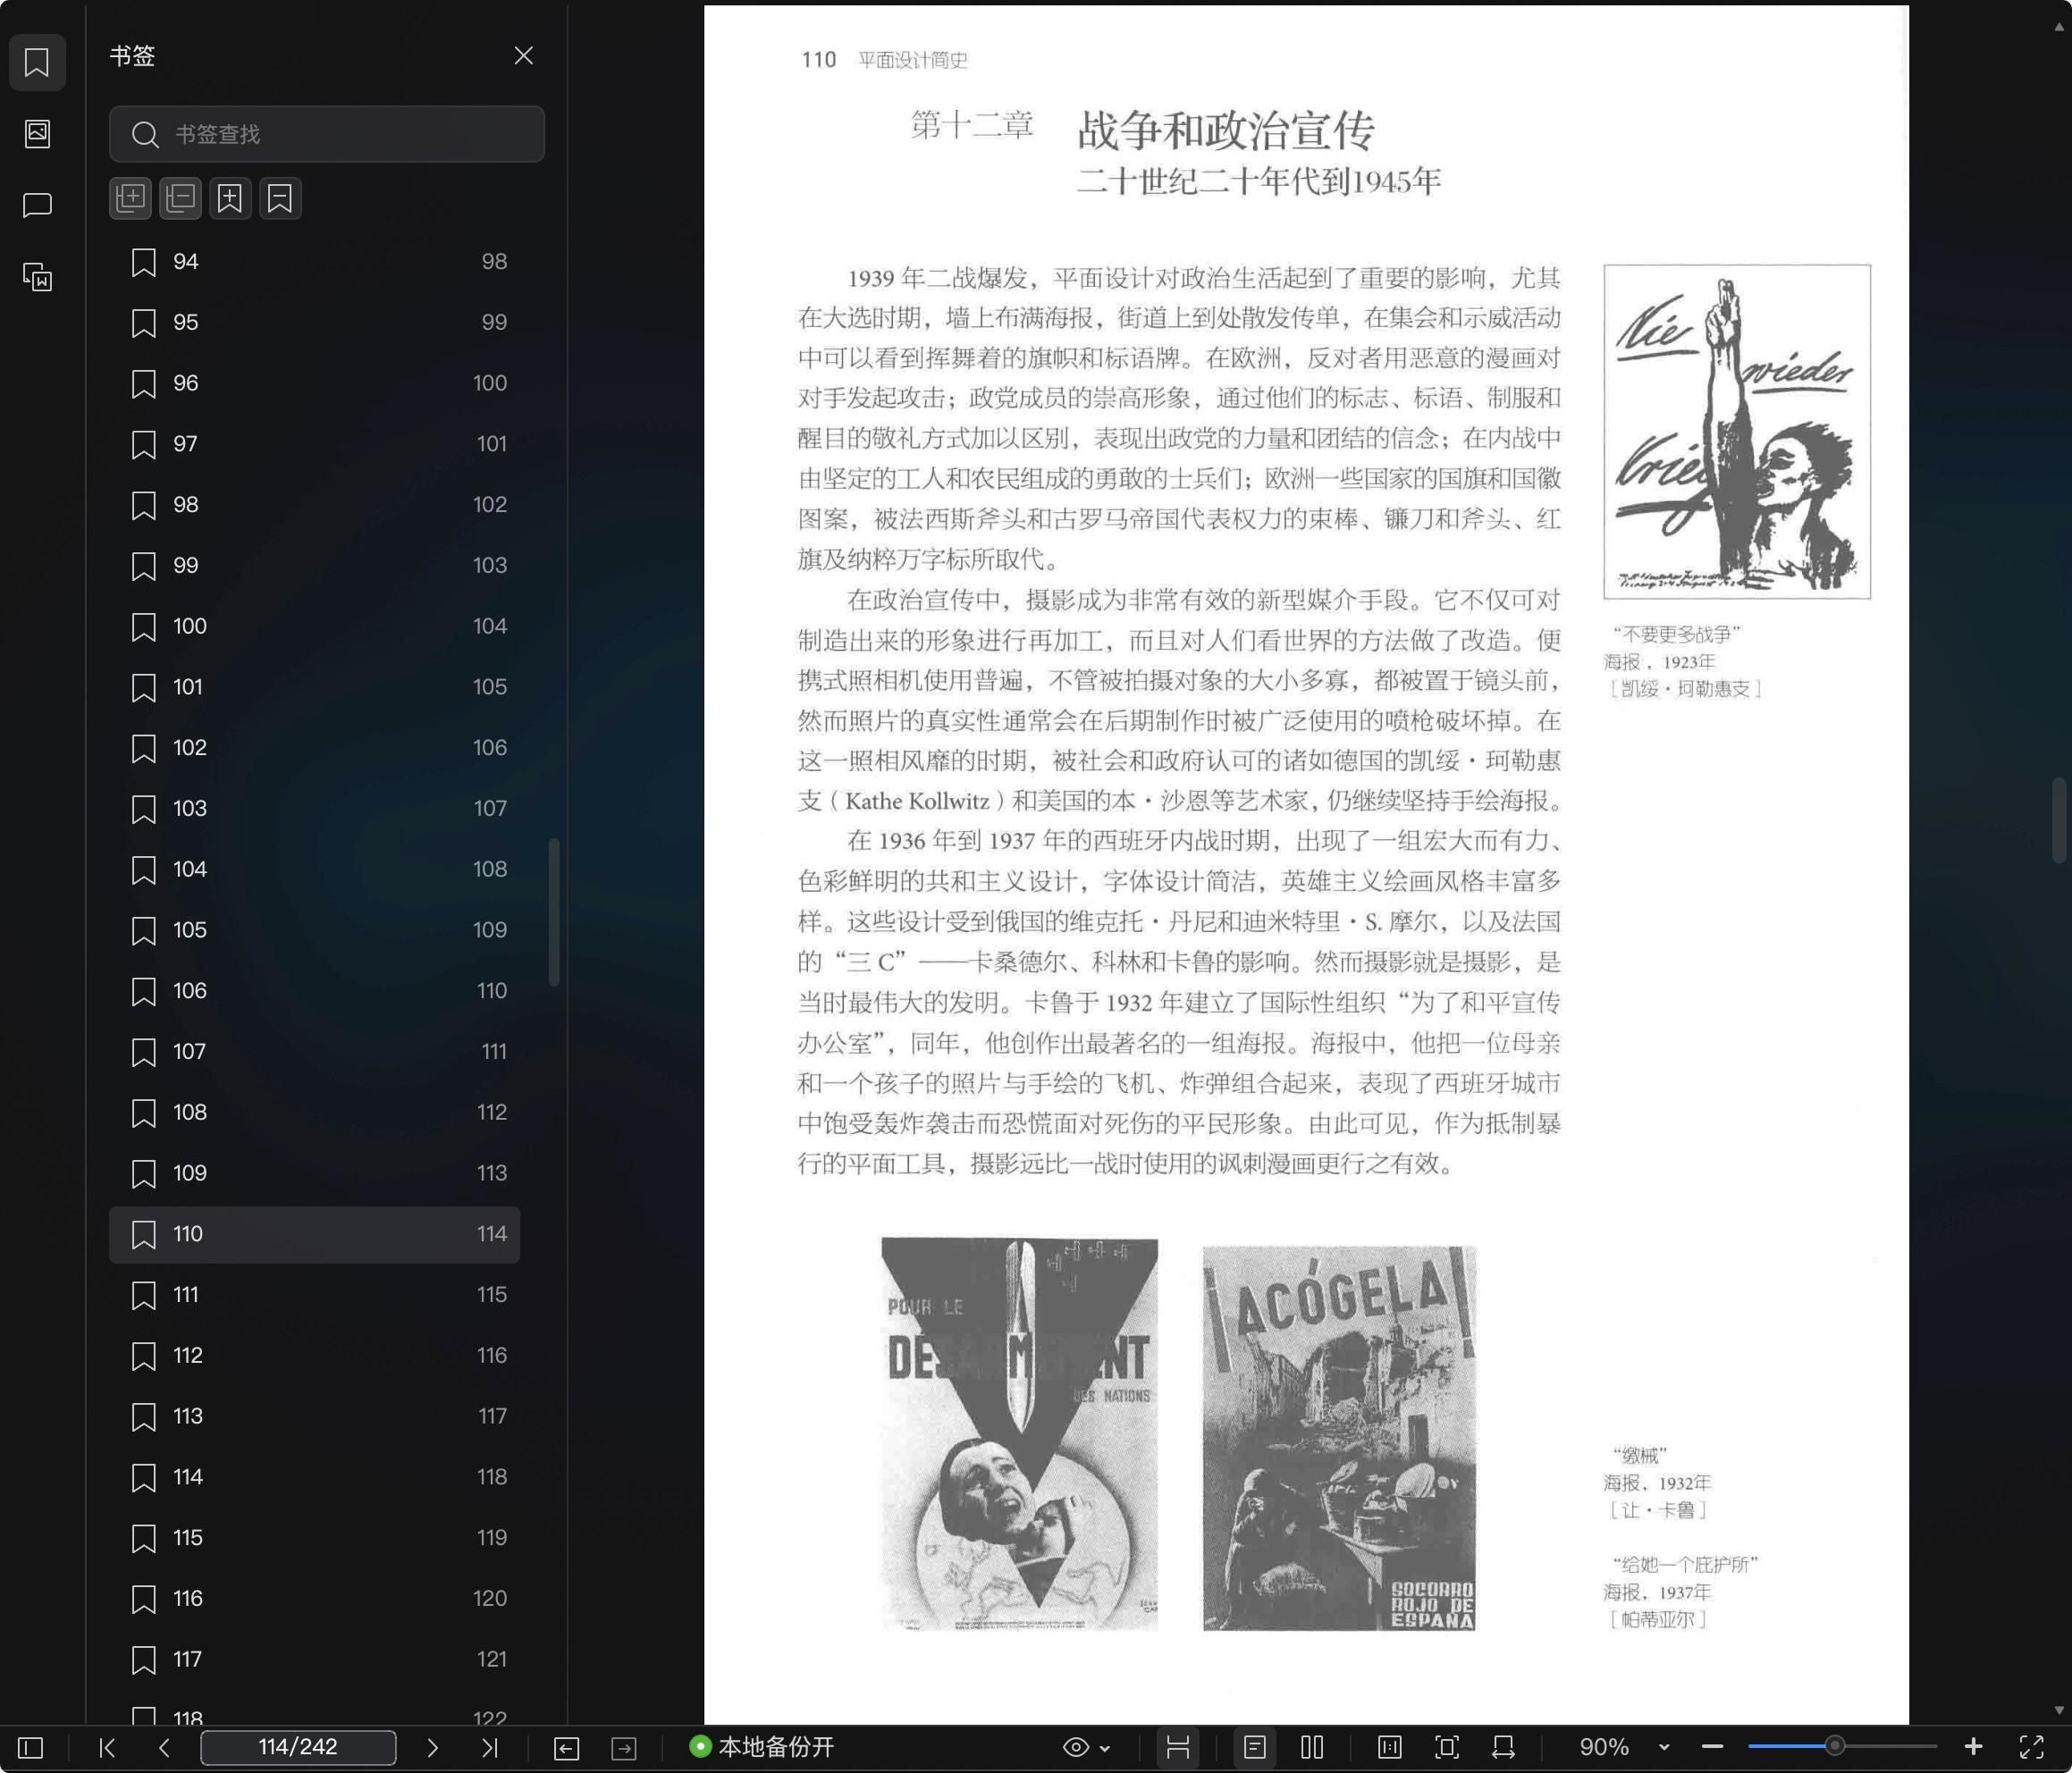Screen dimensions: 2072x1773
Task: Select bookmark 117 for page 121
Action: [x=315, y=1660]
